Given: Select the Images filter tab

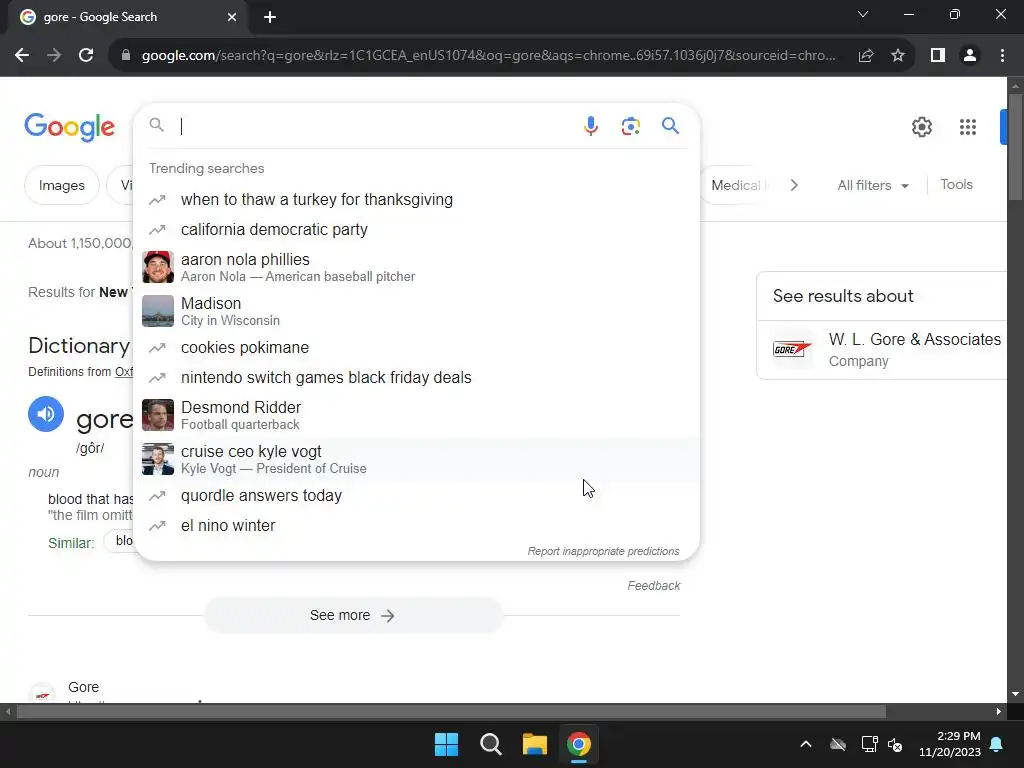Looking at the screenshot, I should click(x=62, y=185).
